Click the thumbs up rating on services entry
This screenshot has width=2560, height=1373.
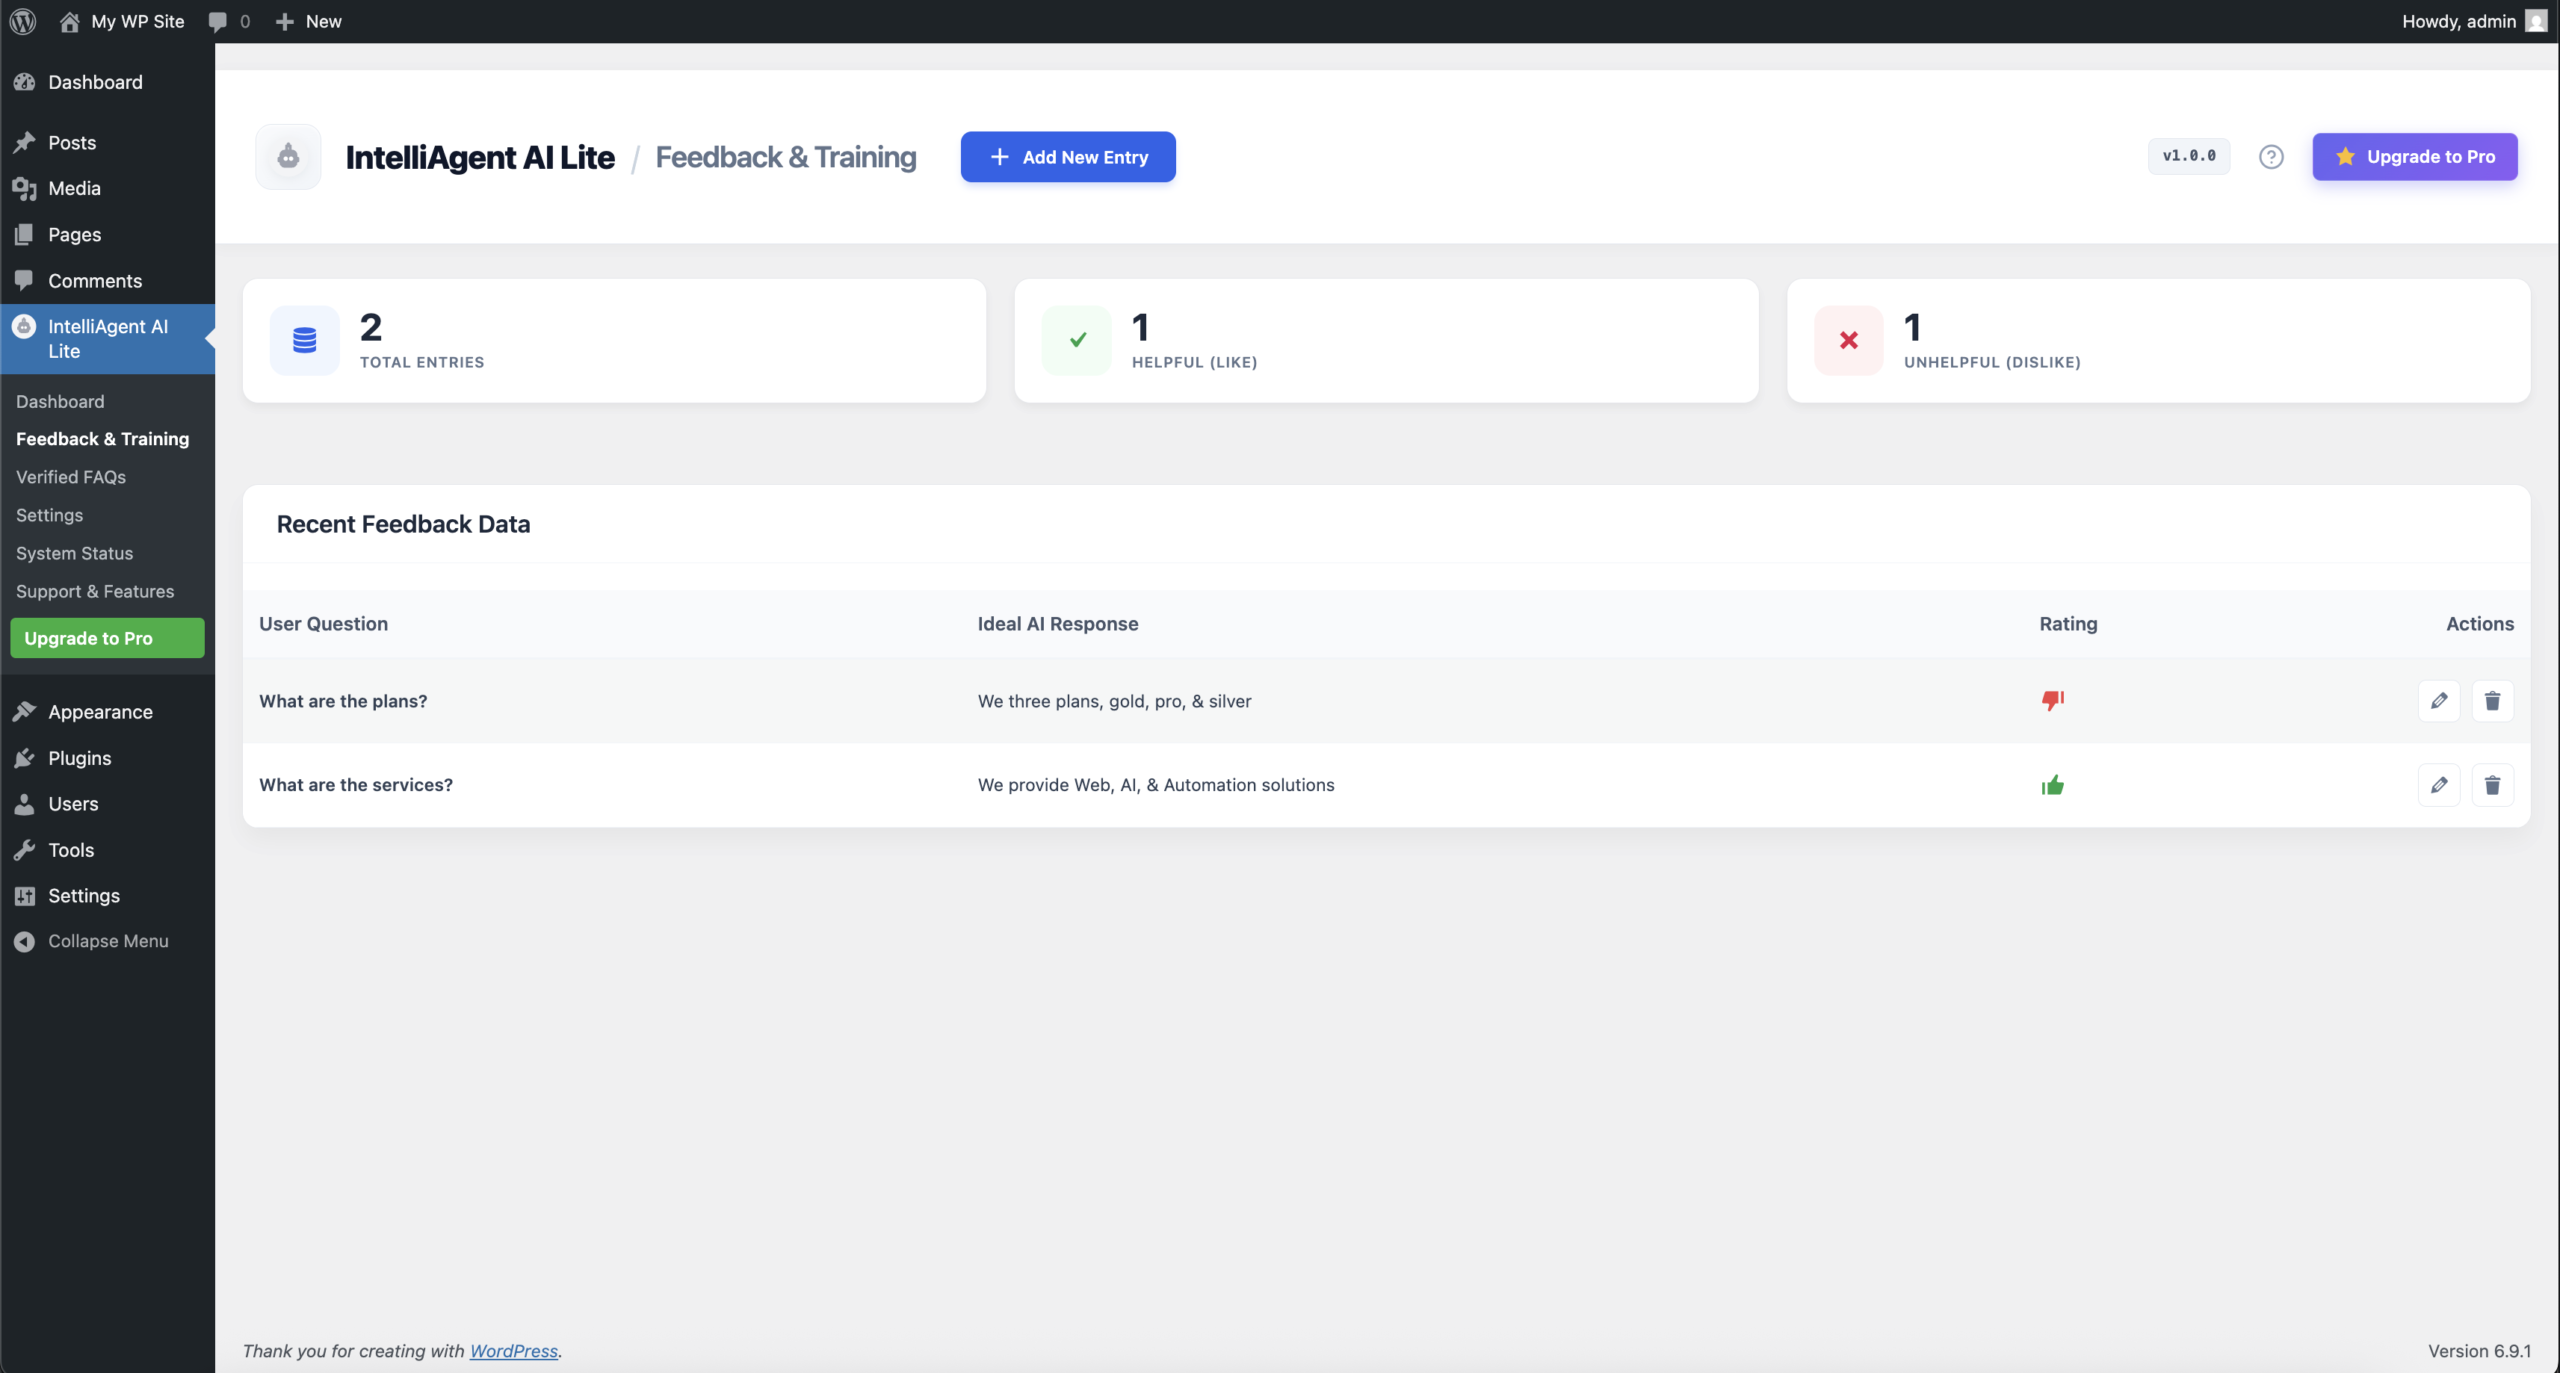point(2053,785)
